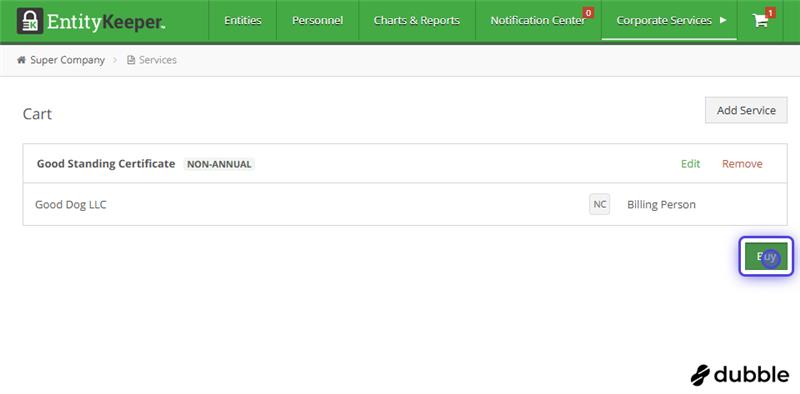800x394 pixels.
Task: Open the Notification Center
Action: coord(538,20)
